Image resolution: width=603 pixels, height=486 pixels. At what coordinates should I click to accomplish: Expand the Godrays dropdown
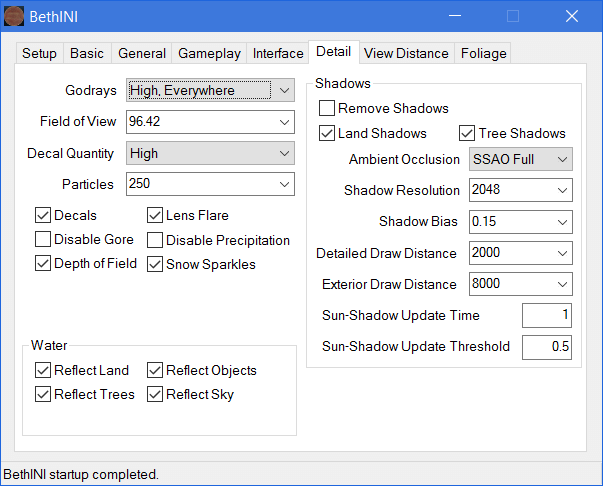(284, 91)
